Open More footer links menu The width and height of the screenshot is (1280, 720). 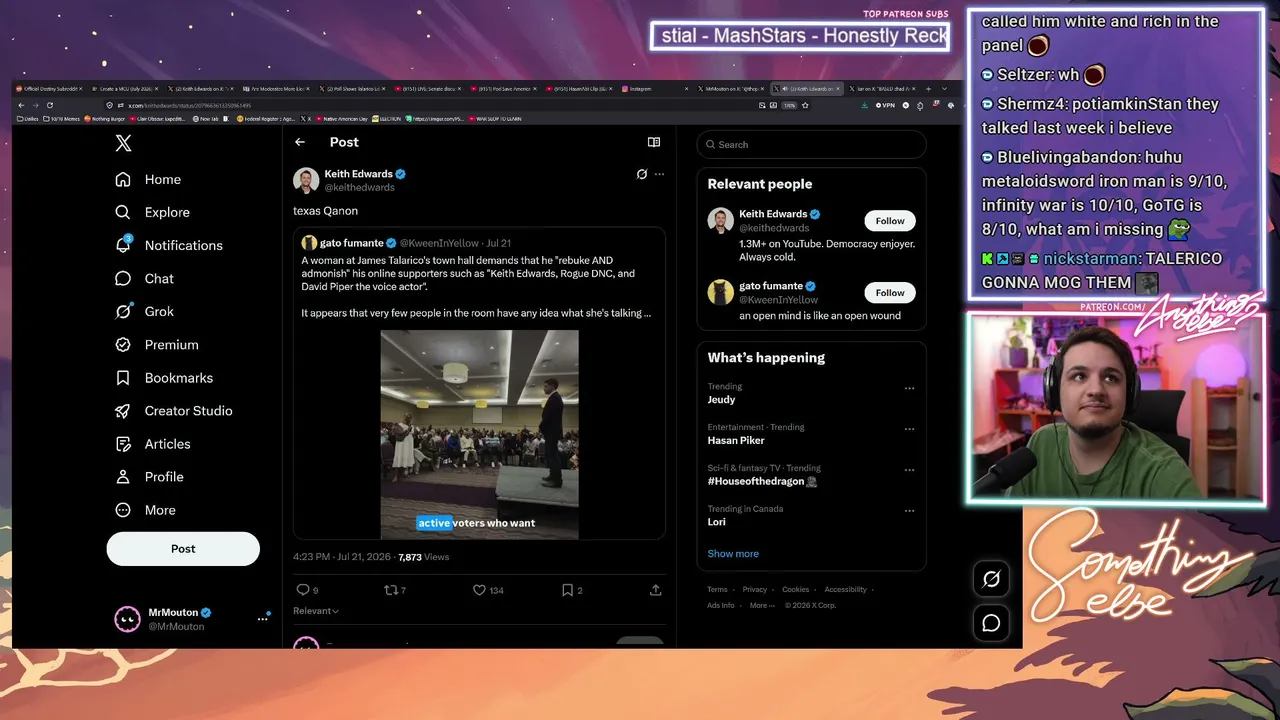pos(762,605)
